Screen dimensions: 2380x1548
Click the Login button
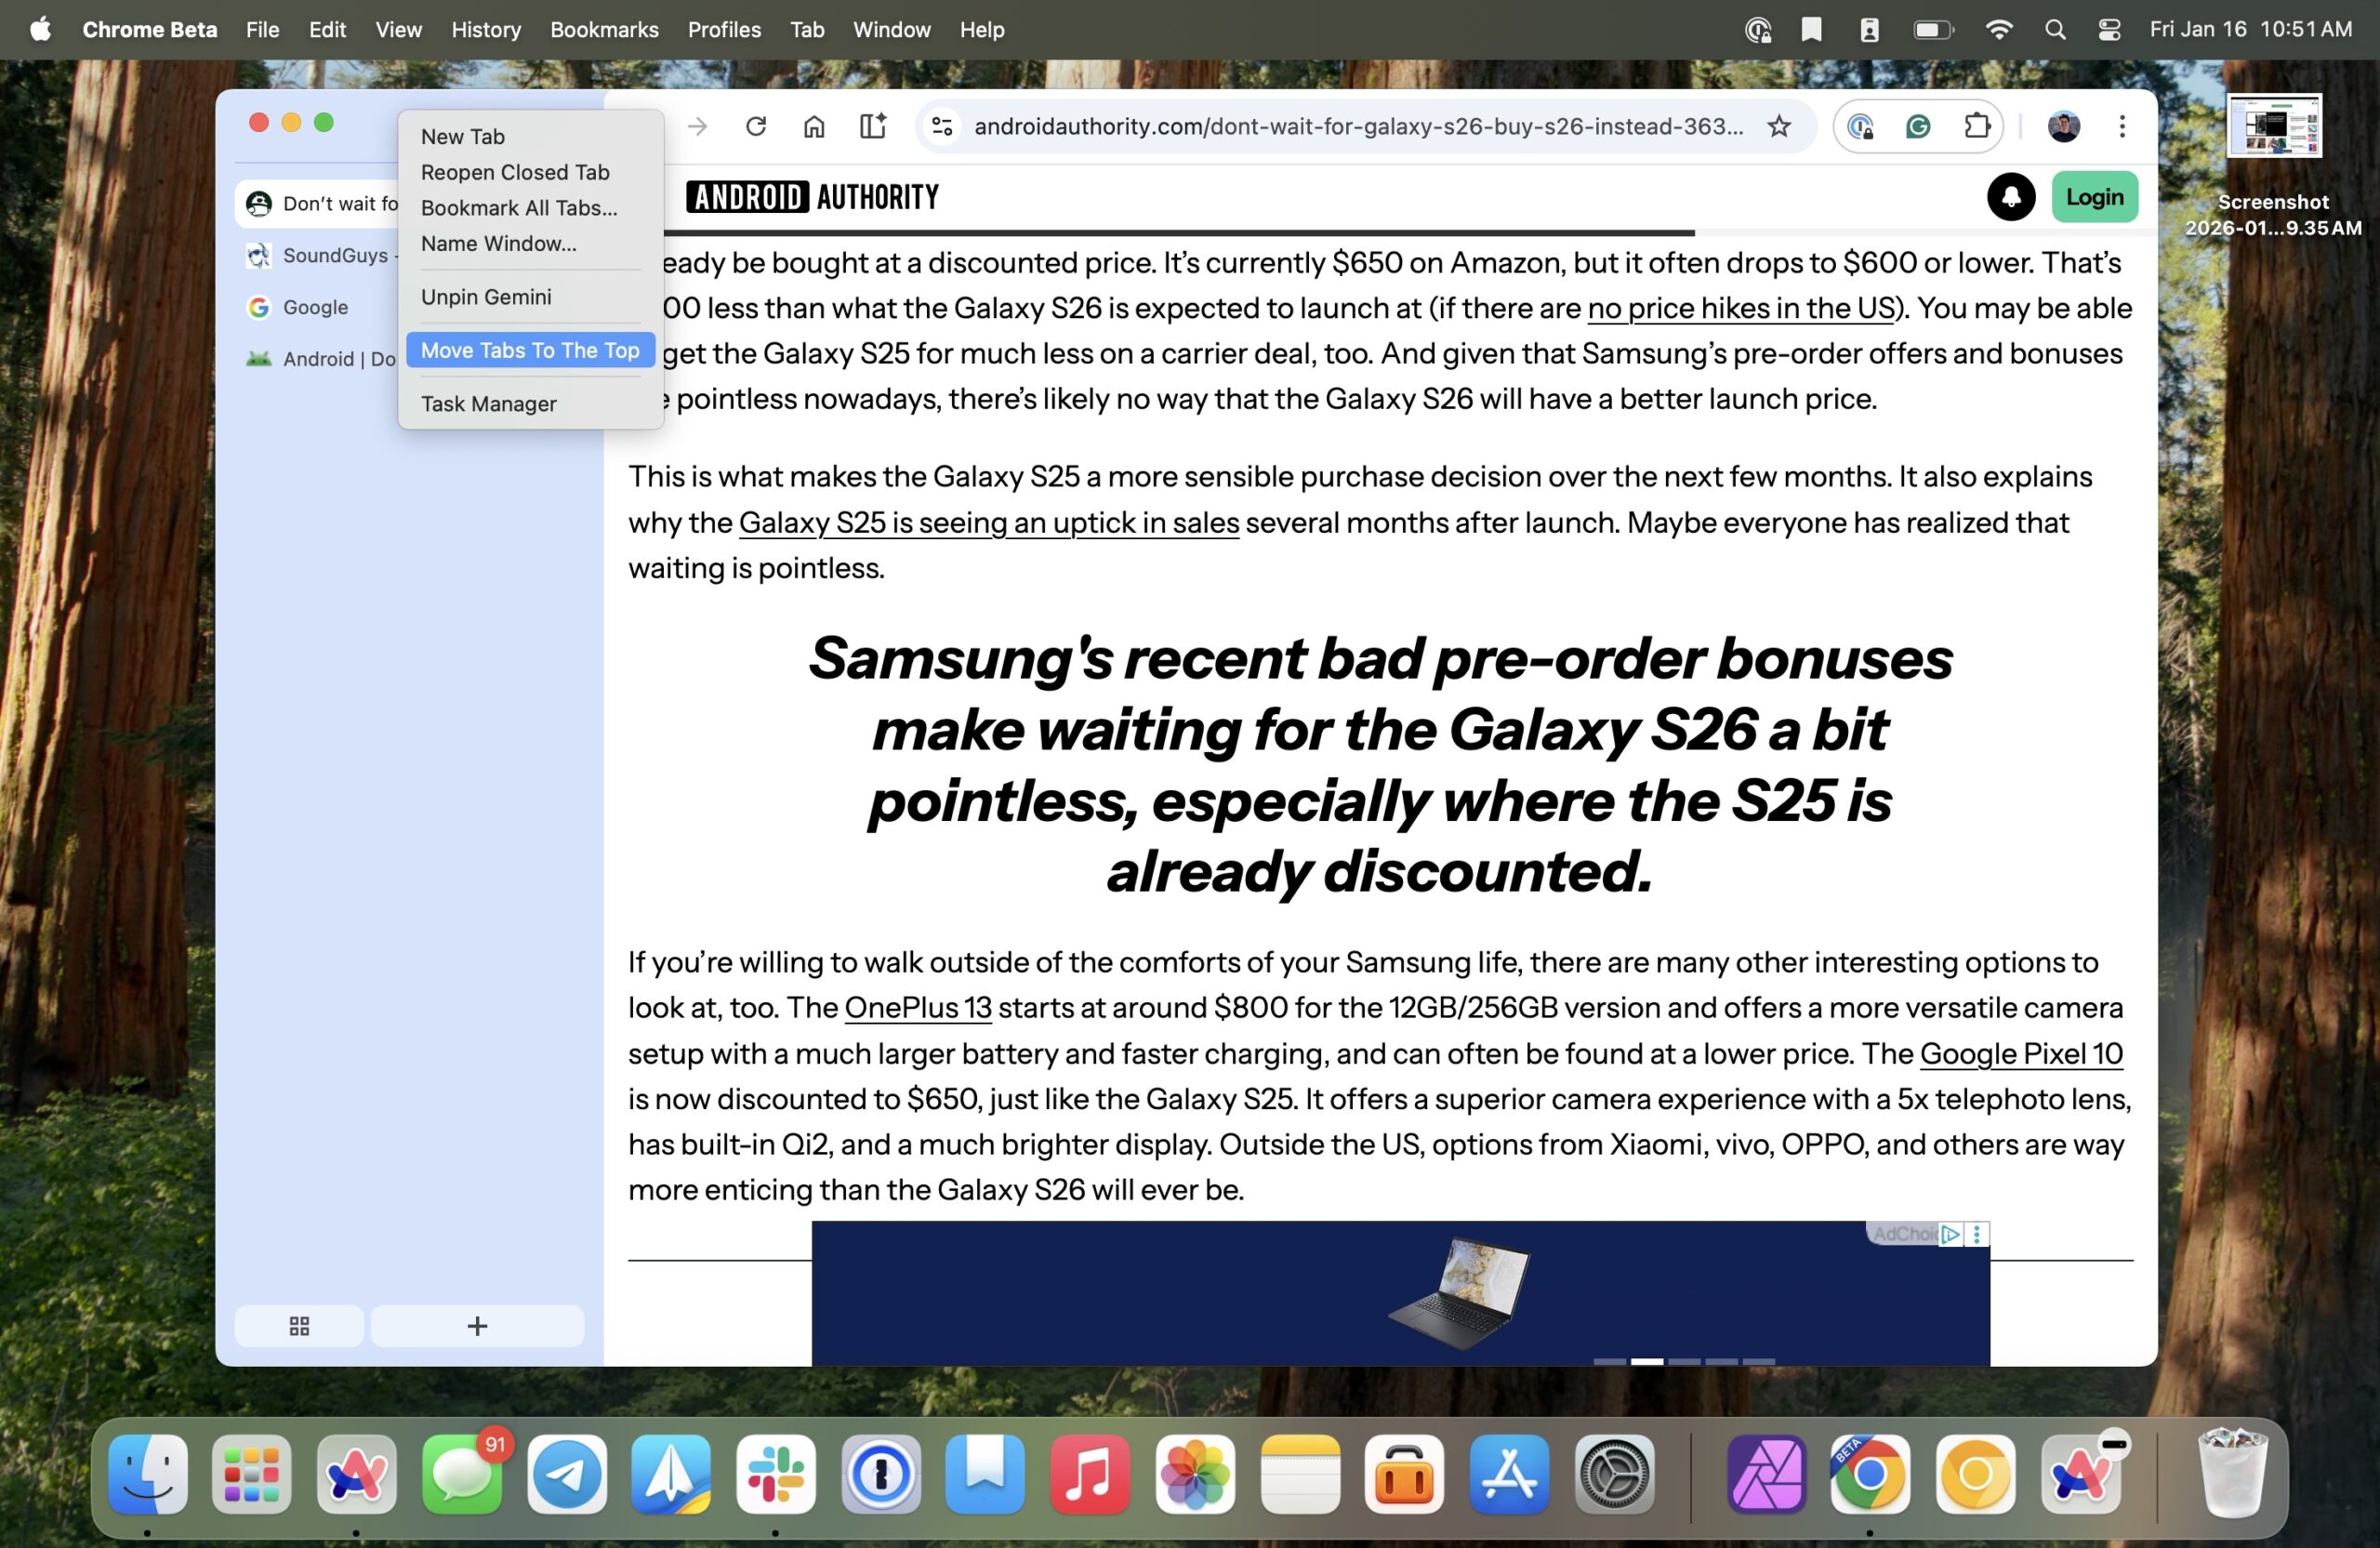[2095, 197]
